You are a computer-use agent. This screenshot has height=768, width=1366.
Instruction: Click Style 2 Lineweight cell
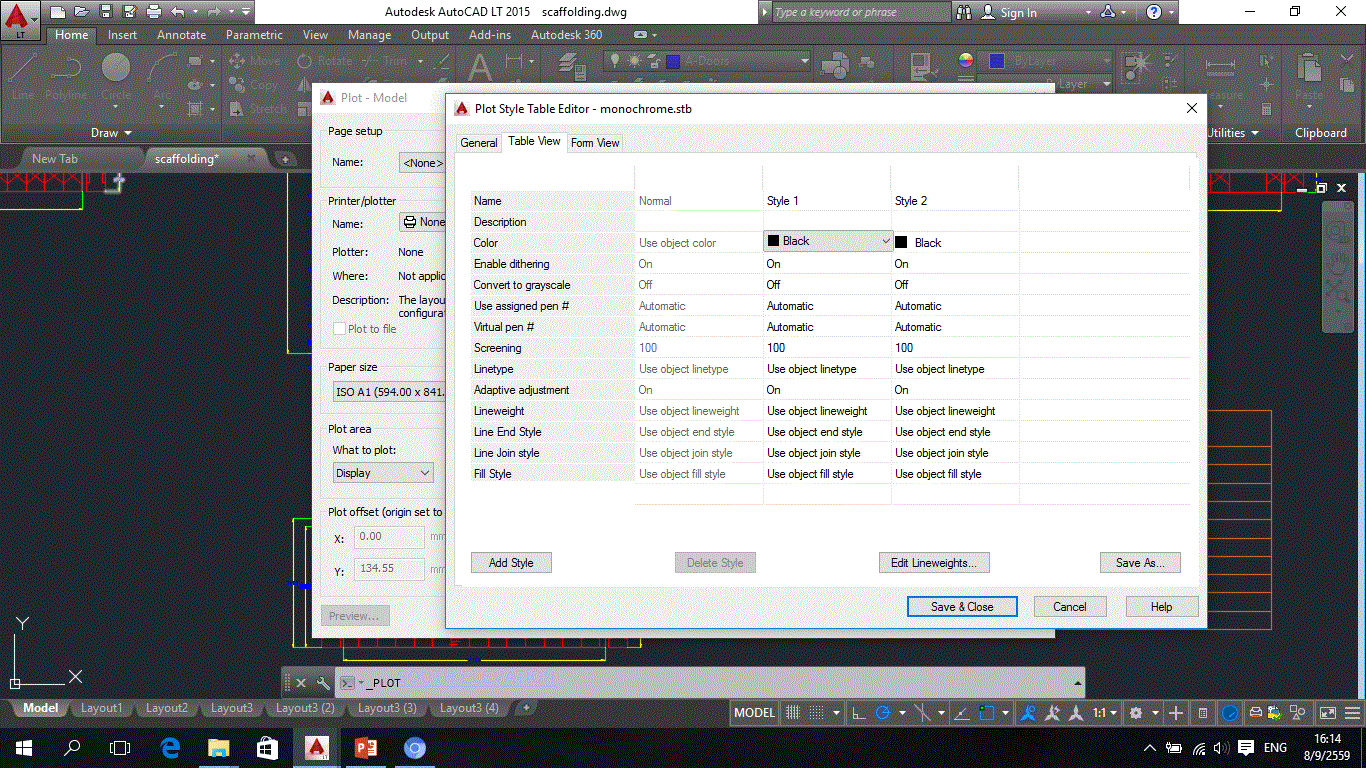pyautogui.click(x=955, y=411)
